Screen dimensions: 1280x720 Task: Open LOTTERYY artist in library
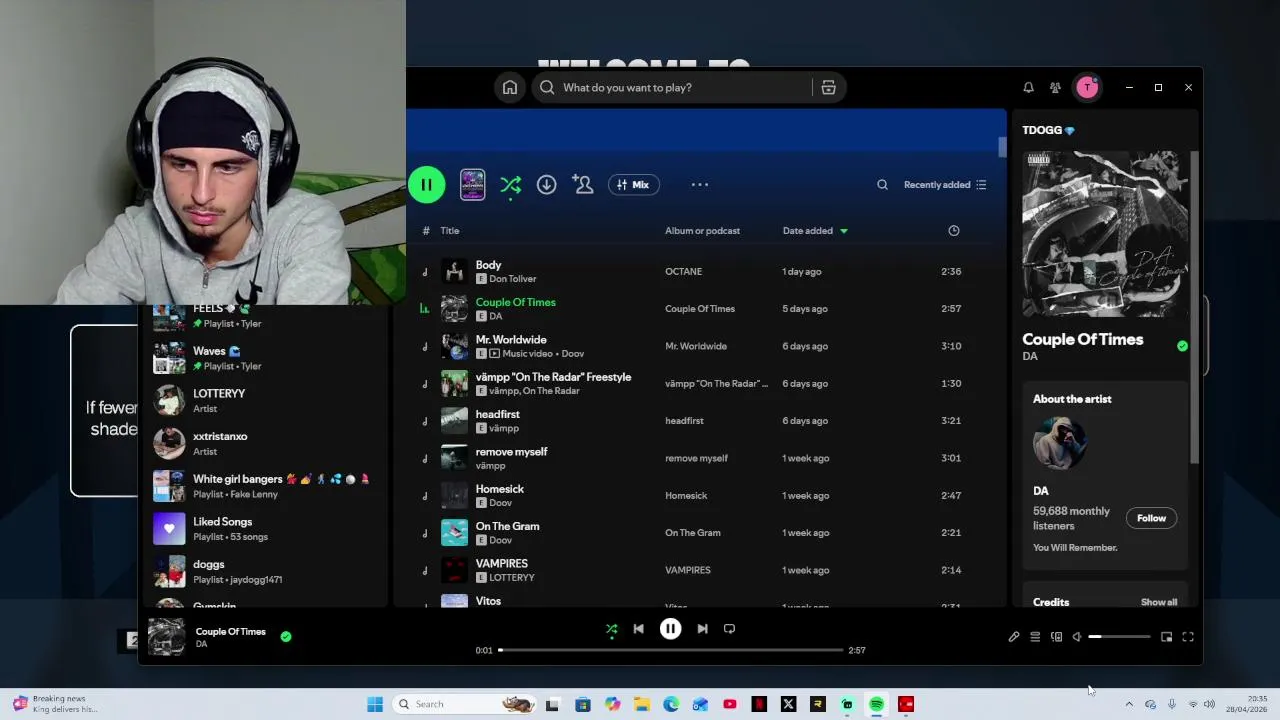coord(262,401)
